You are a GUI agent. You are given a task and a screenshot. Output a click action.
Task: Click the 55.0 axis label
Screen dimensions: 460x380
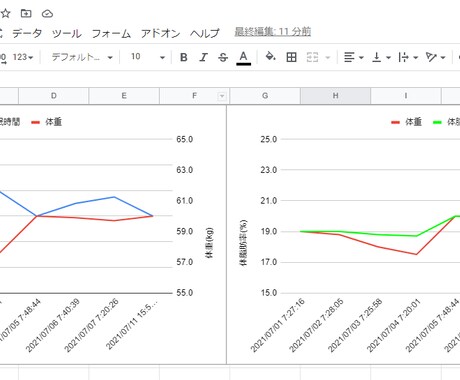tap(185, 293)
